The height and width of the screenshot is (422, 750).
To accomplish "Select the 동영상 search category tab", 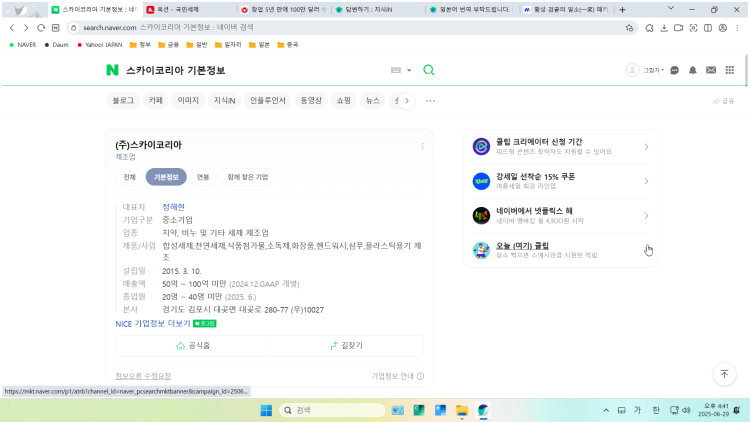I will [311, 100].
